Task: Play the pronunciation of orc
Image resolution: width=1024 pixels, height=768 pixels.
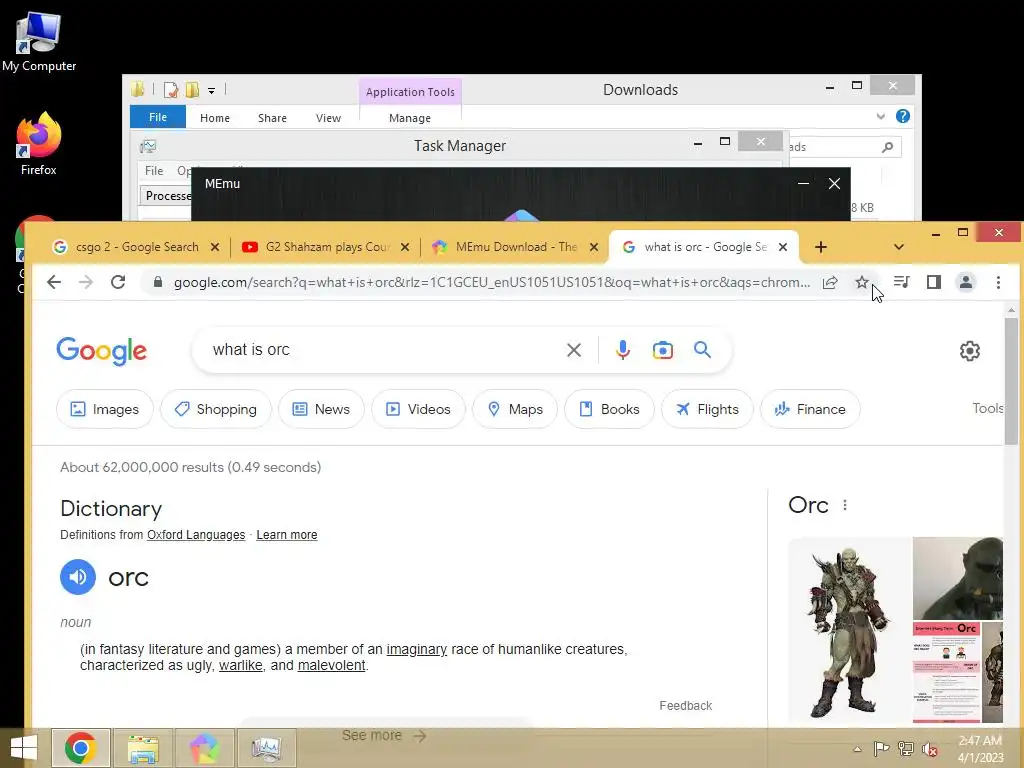Action: coord(78,577)
